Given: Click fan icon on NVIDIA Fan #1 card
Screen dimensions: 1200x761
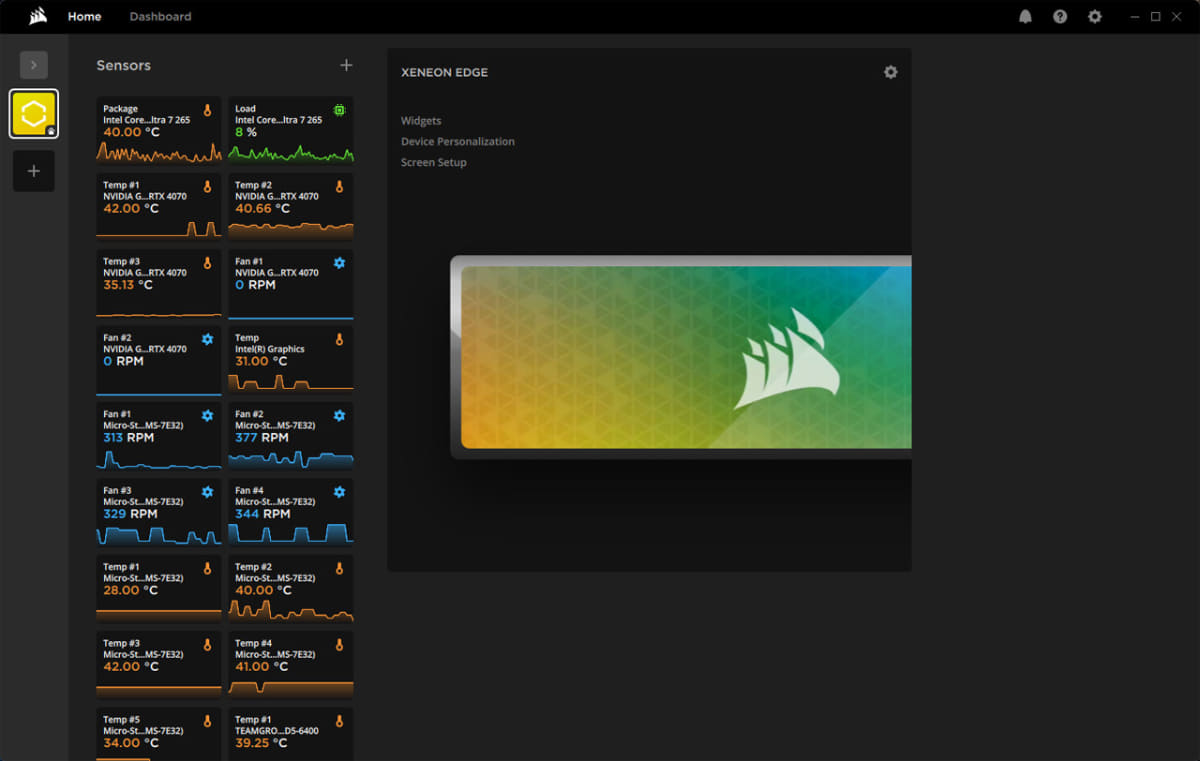Looking at the screenshot, I should (339, 263).
